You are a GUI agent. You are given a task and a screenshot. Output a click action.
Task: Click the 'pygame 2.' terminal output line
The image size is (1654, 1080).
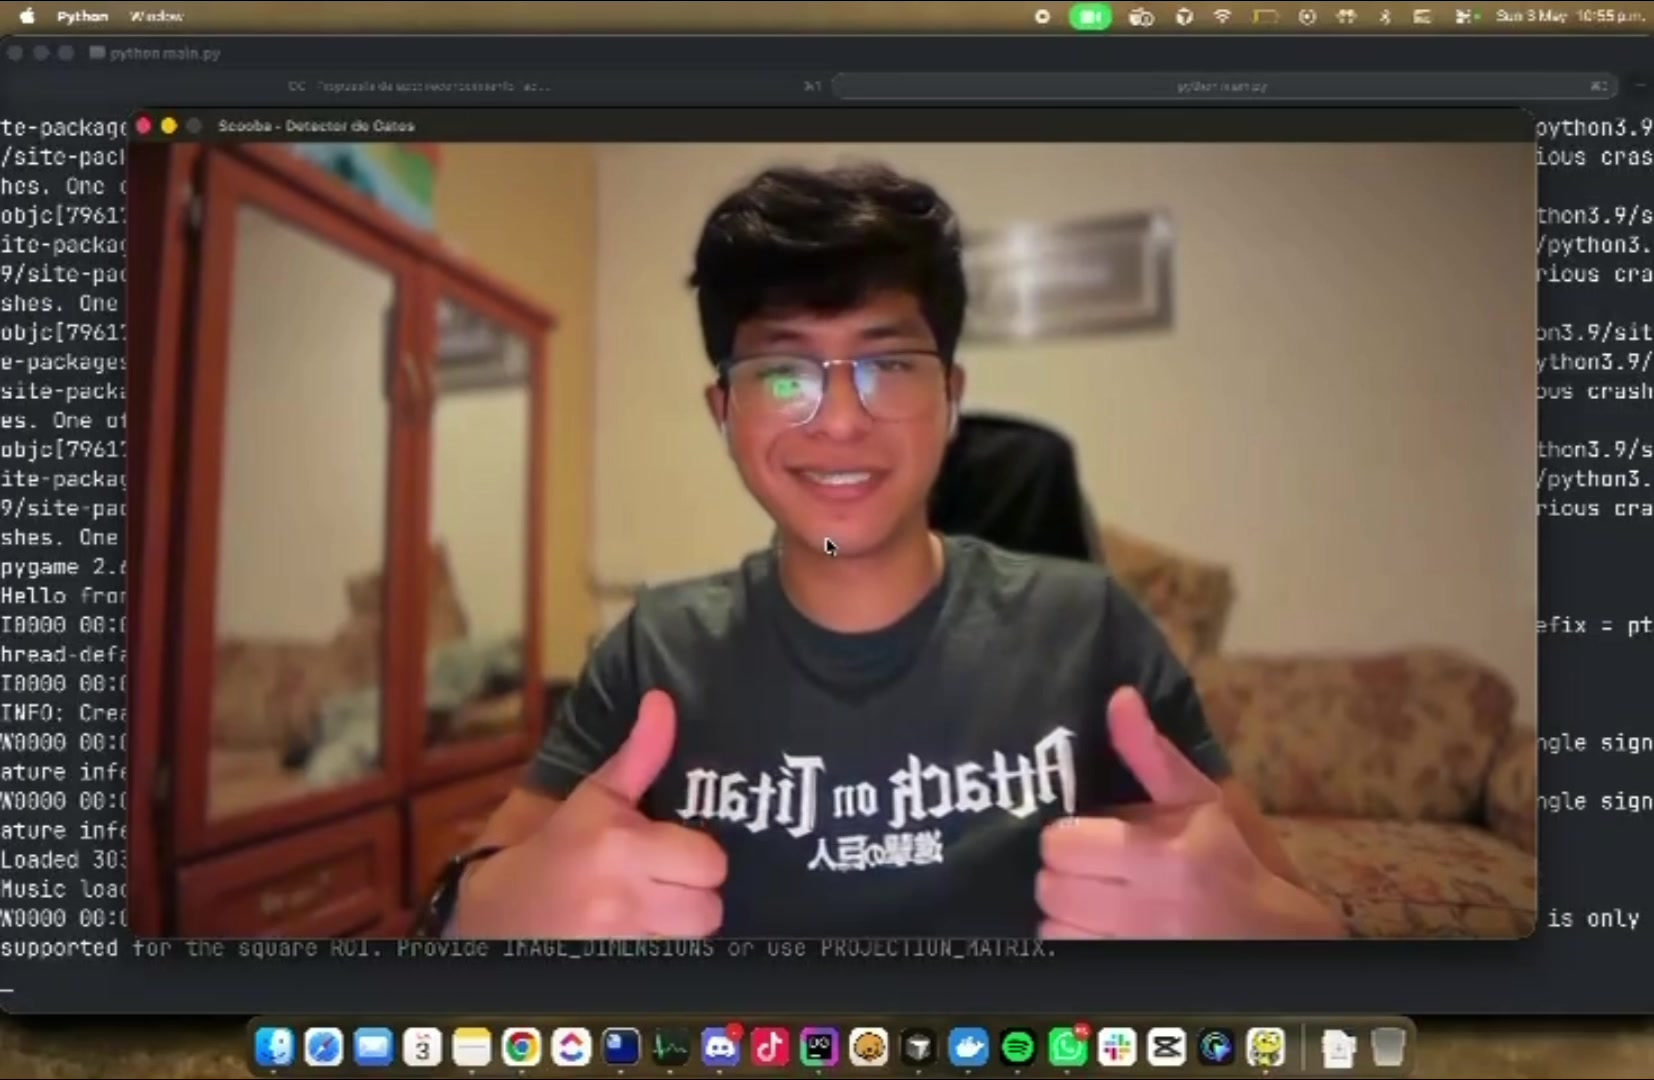click(63, 567)
